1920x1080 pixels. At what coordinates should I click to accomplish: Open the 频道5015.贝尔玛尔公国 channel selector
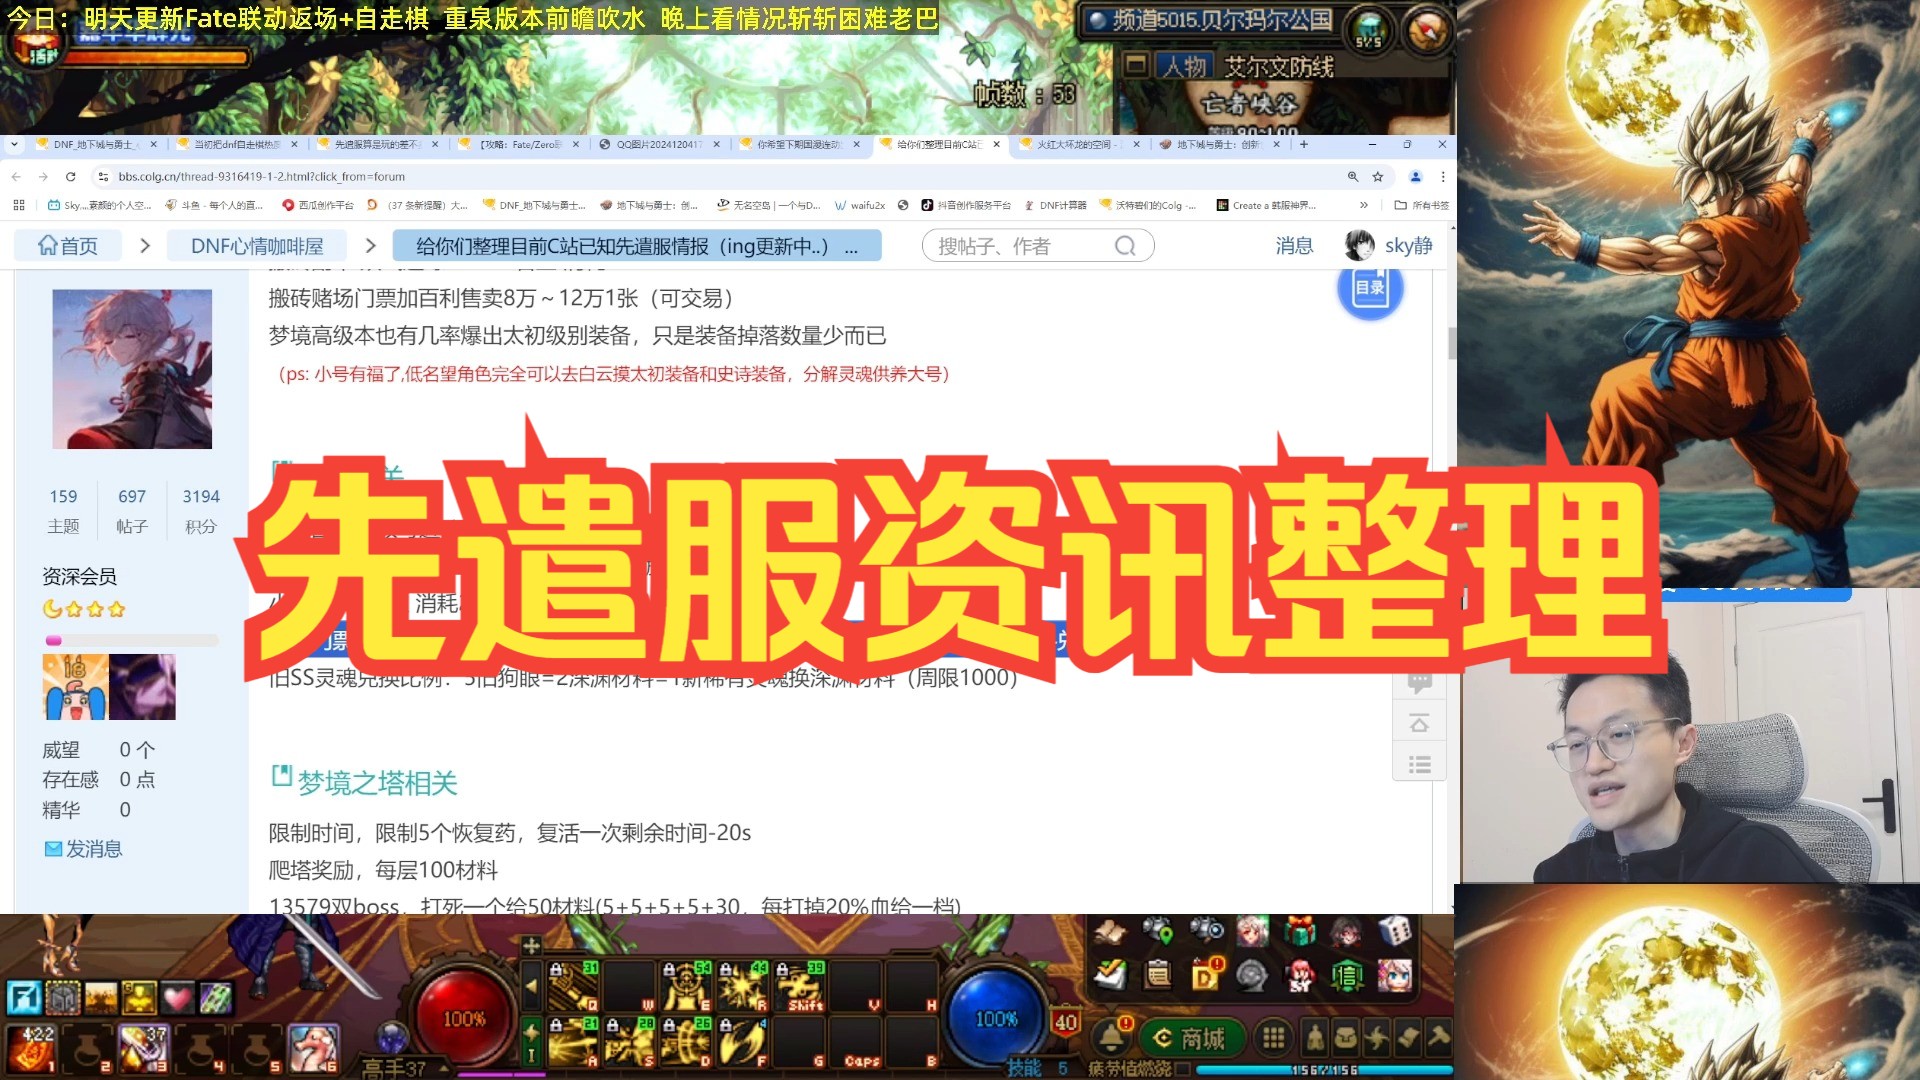pos(1208,21)
